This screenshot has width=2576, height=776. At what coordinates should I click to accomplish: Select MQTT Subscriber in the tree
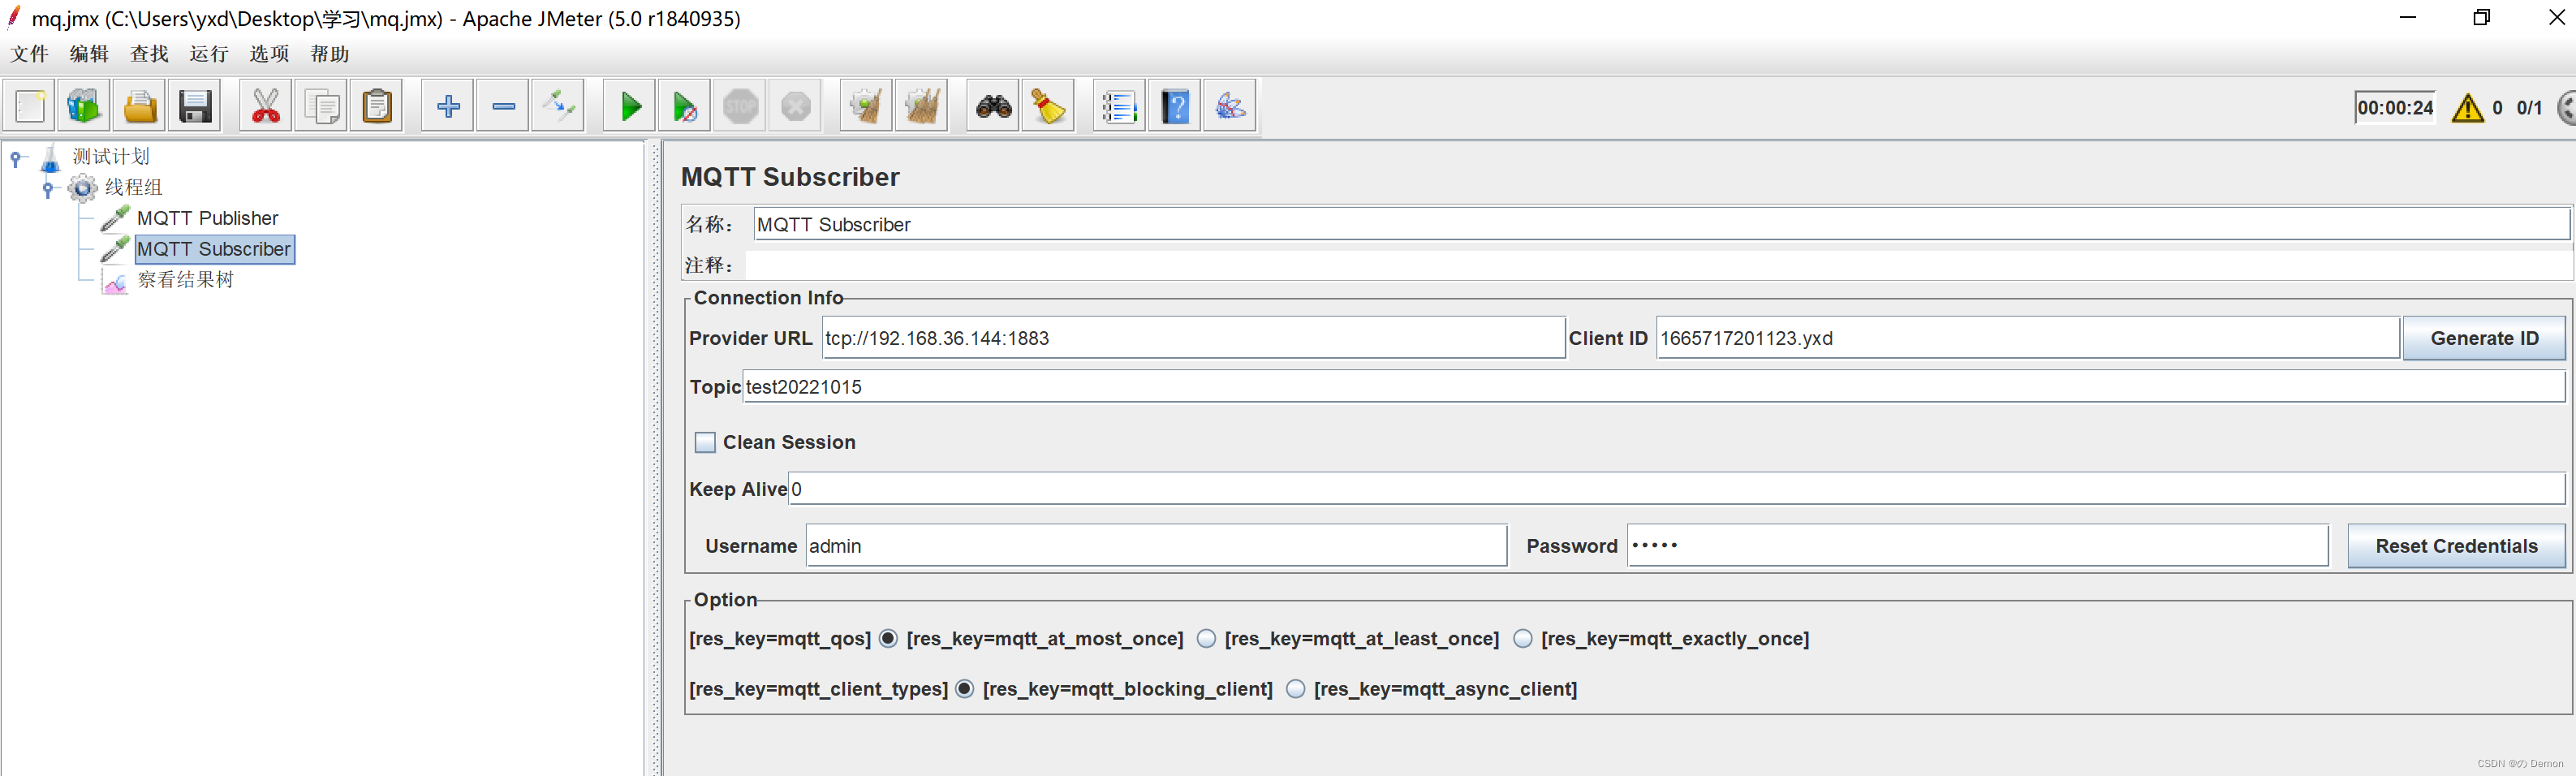click(214, 249)
